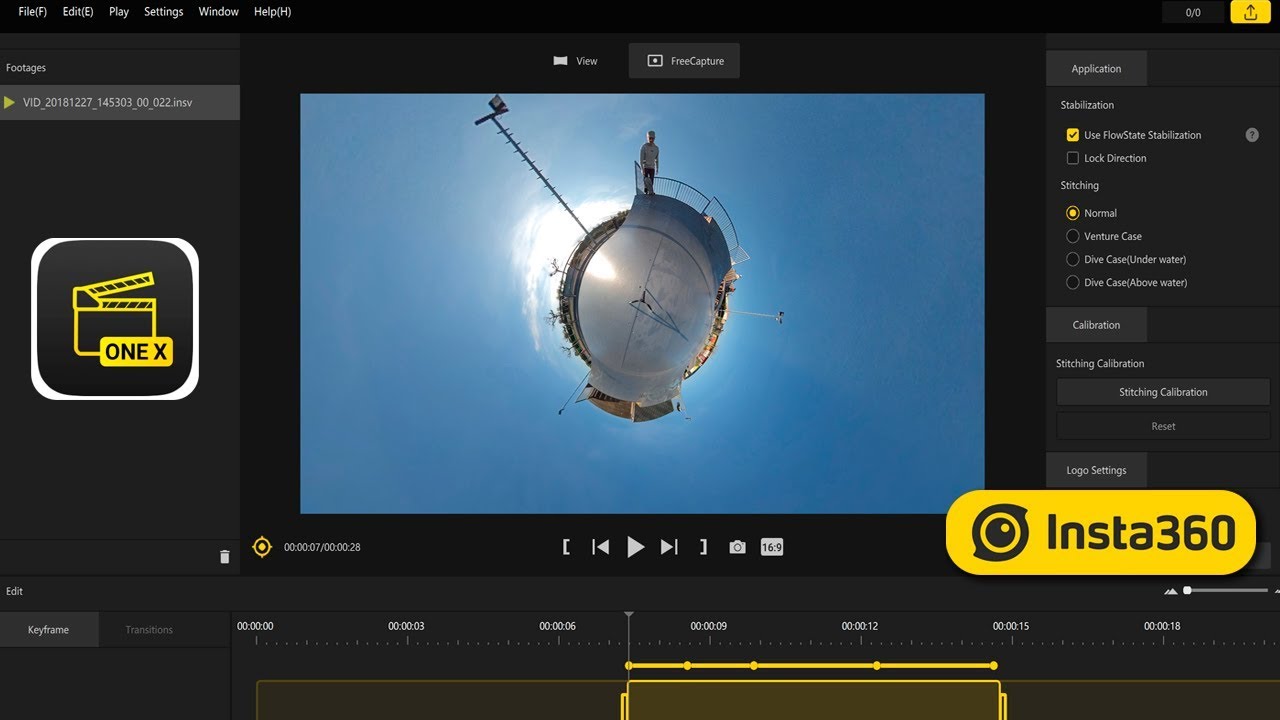The height and width of the screenshot is (720, 1280).
Task: Toggle the Lock Direction checkbox
Action: point(1073,158)
